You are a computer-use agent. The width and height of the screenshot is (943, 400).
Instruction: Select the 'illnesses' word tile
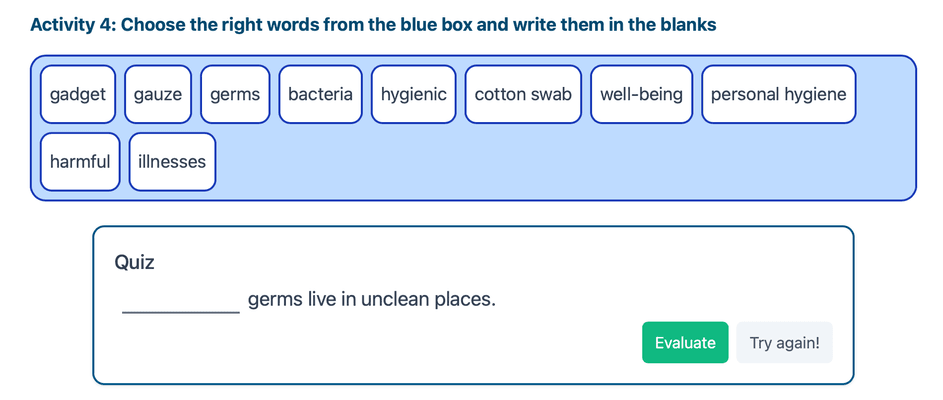tap(172, 161)
